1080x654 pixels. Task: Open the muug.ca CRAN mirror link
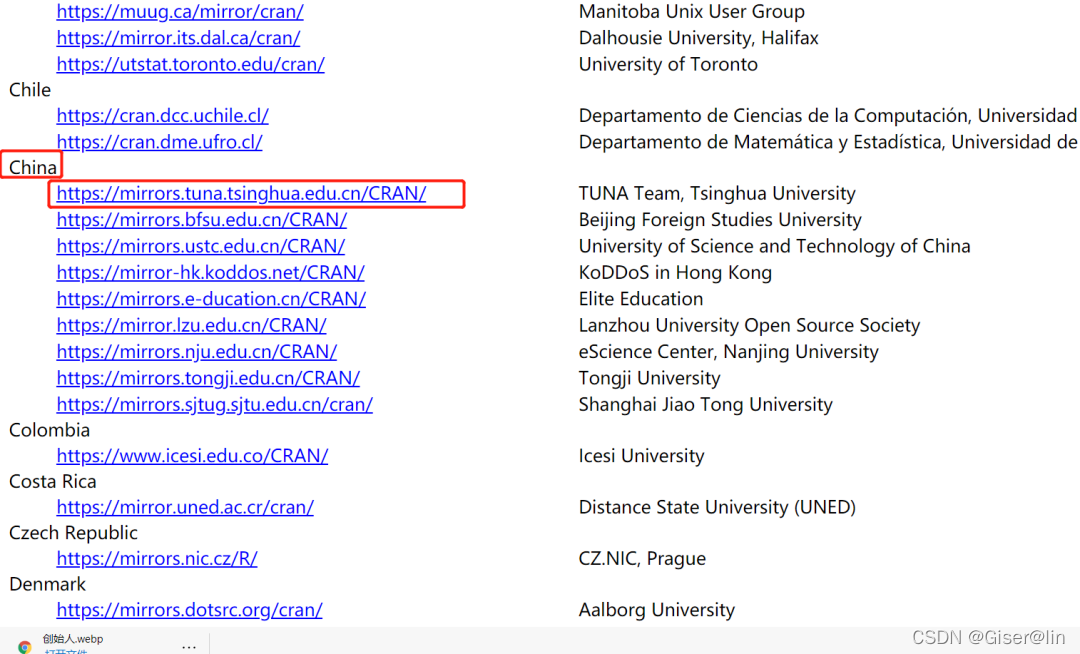[x=180, y=12]
